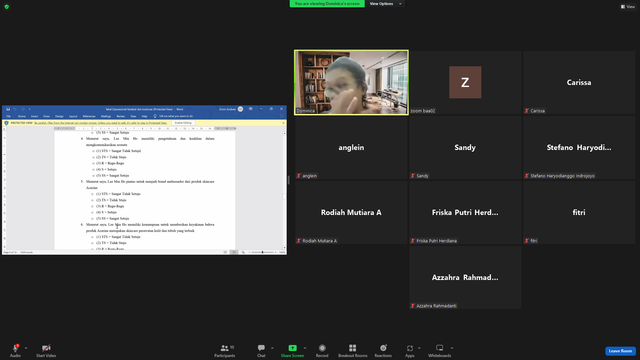Image resolution: width=640 pixels, height=360 pixels.
Task: Select Dominica's video thumbnail
Action: [351, 82]
